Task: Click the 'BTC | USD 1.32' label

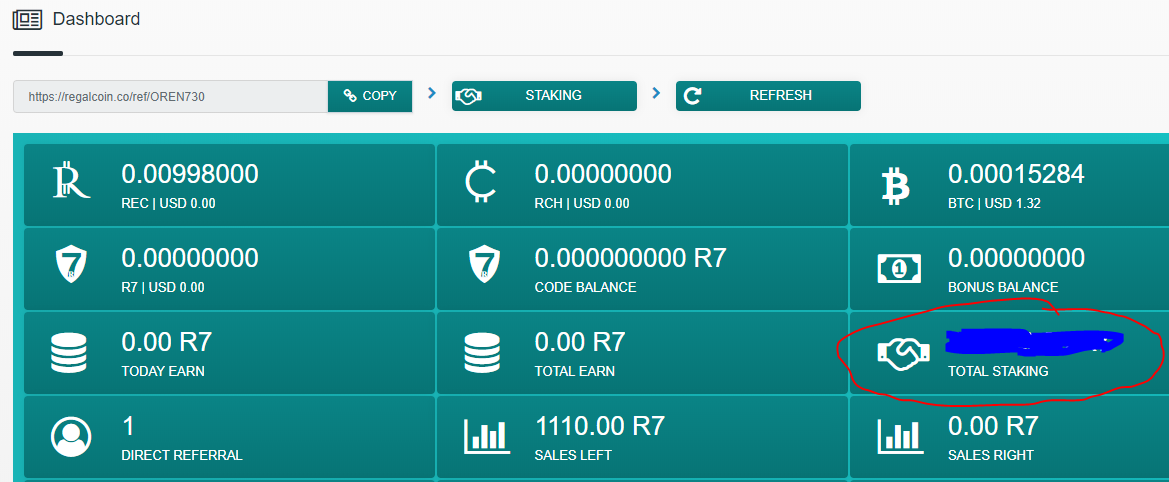Action: [x=994, y=203]
